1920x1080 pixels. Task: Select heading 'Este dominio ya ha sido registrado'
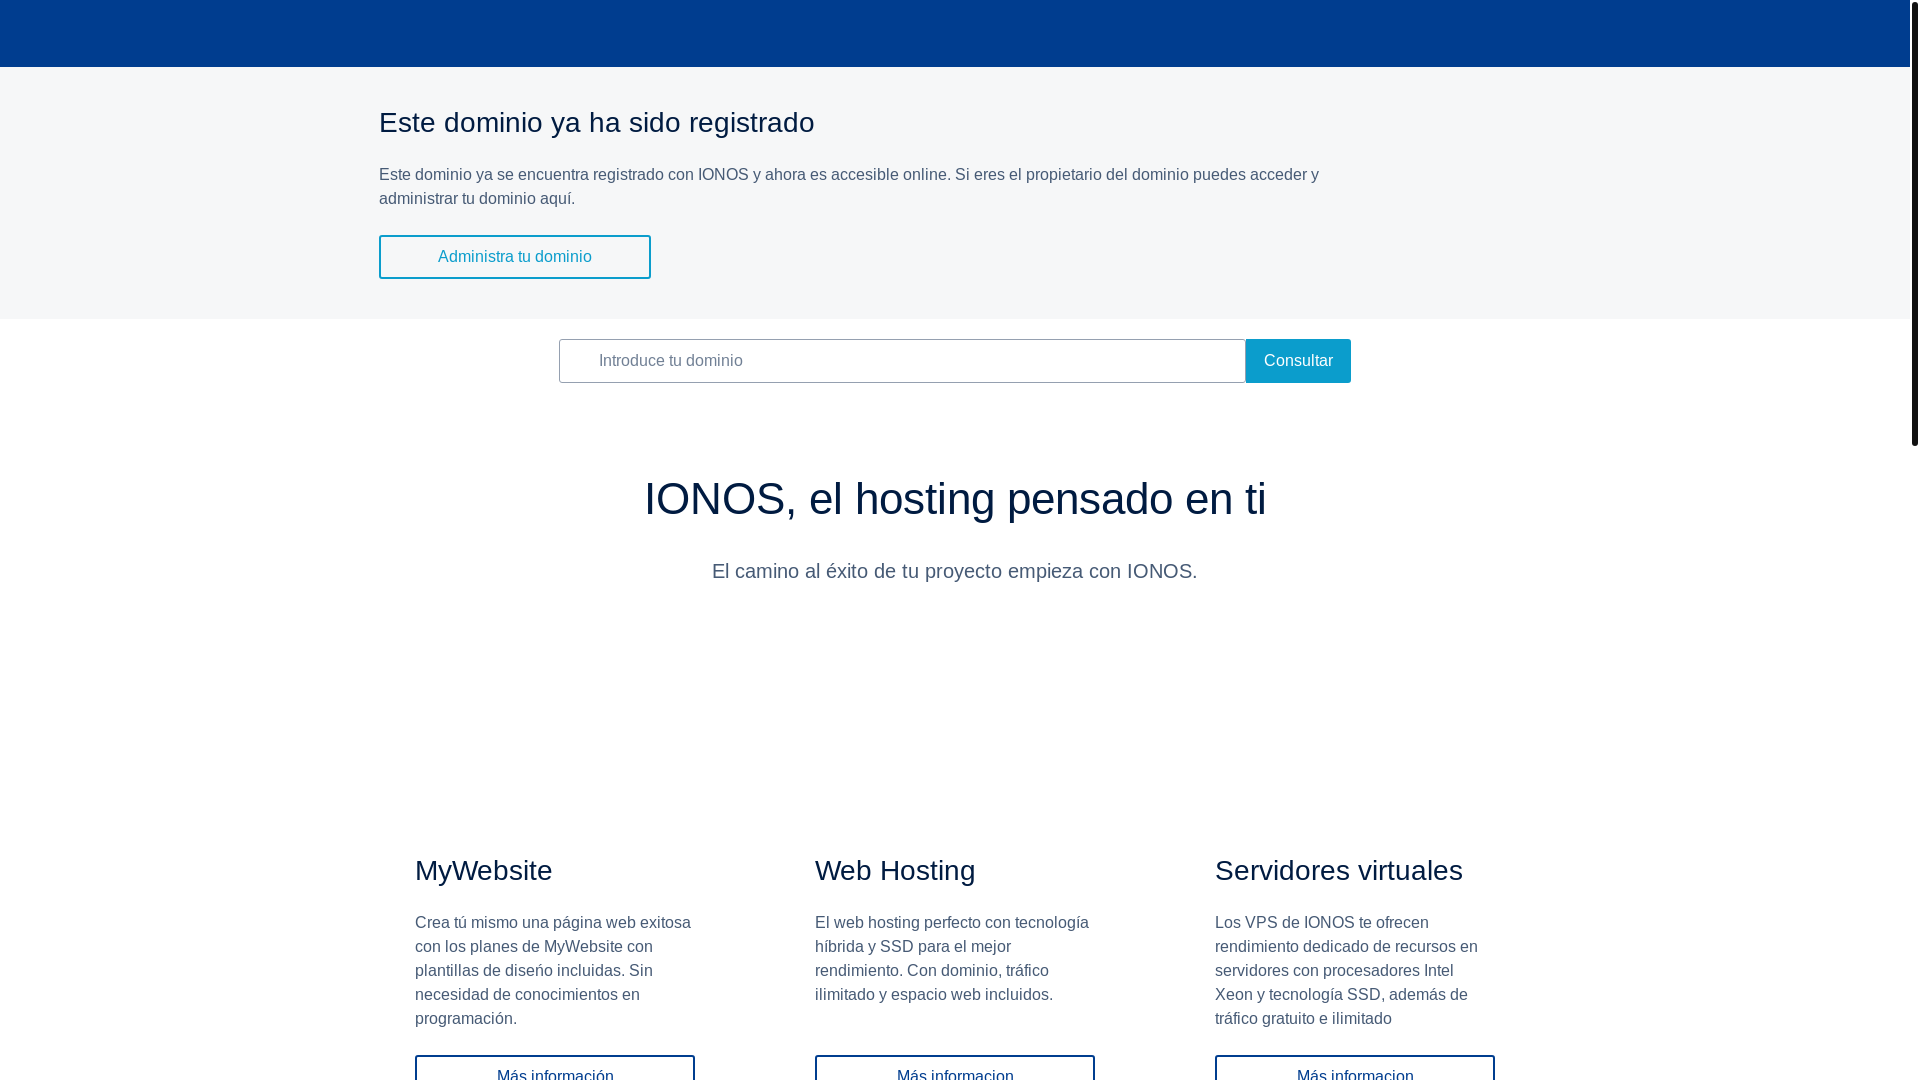coord(597,123)
